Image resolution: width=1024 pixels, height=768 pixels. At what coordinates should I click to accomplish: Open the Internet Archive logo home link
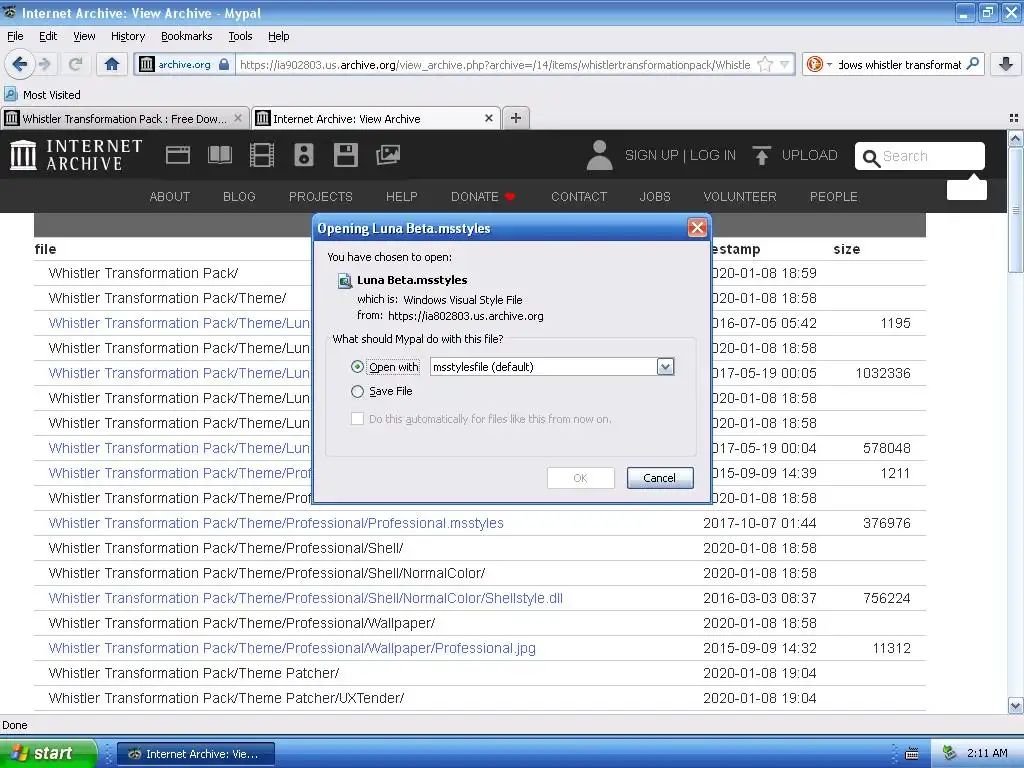(76, 155)
